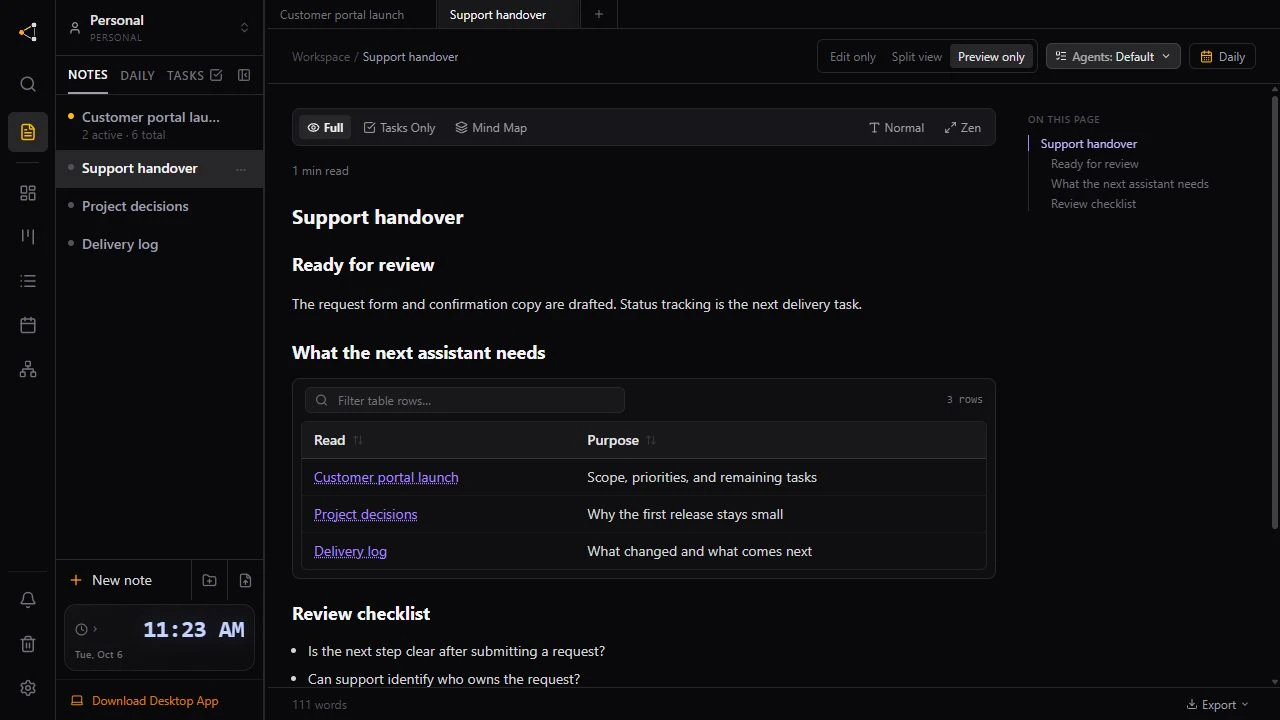The image size is (1280, 720).
Task: Open the hierarchy graph icon in the rail
Action: coord(28,370)
